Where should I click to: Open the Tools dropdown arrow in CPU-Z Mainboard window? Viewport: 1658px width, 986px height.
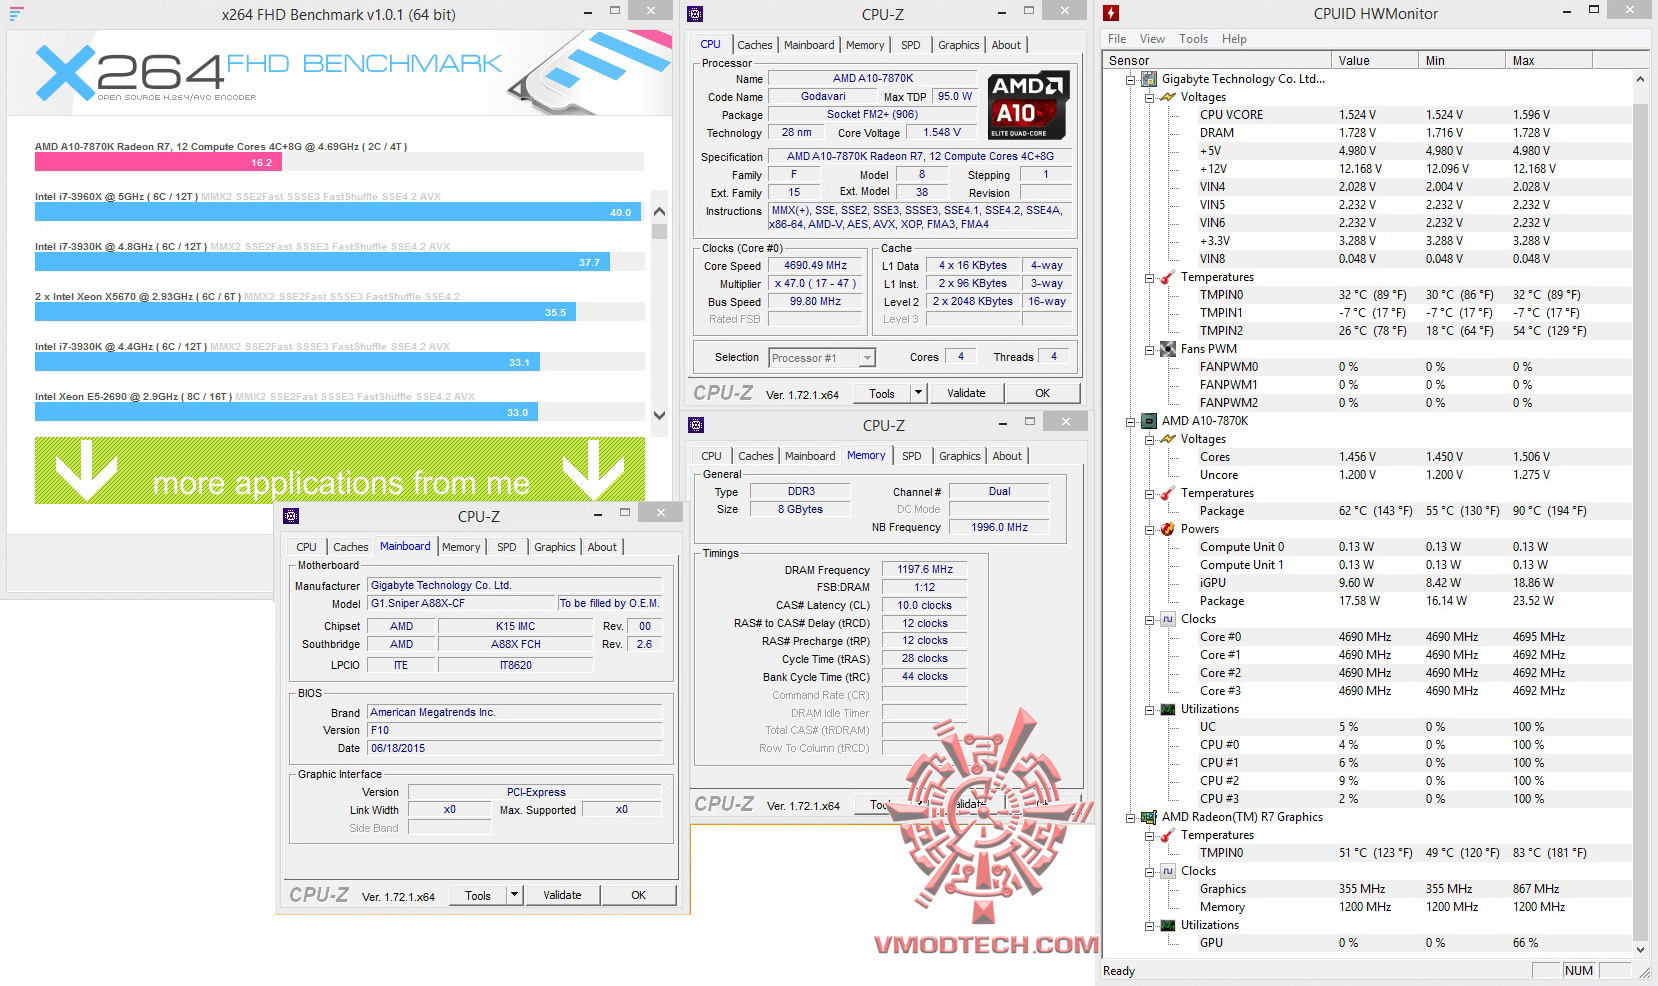[515, 895]
